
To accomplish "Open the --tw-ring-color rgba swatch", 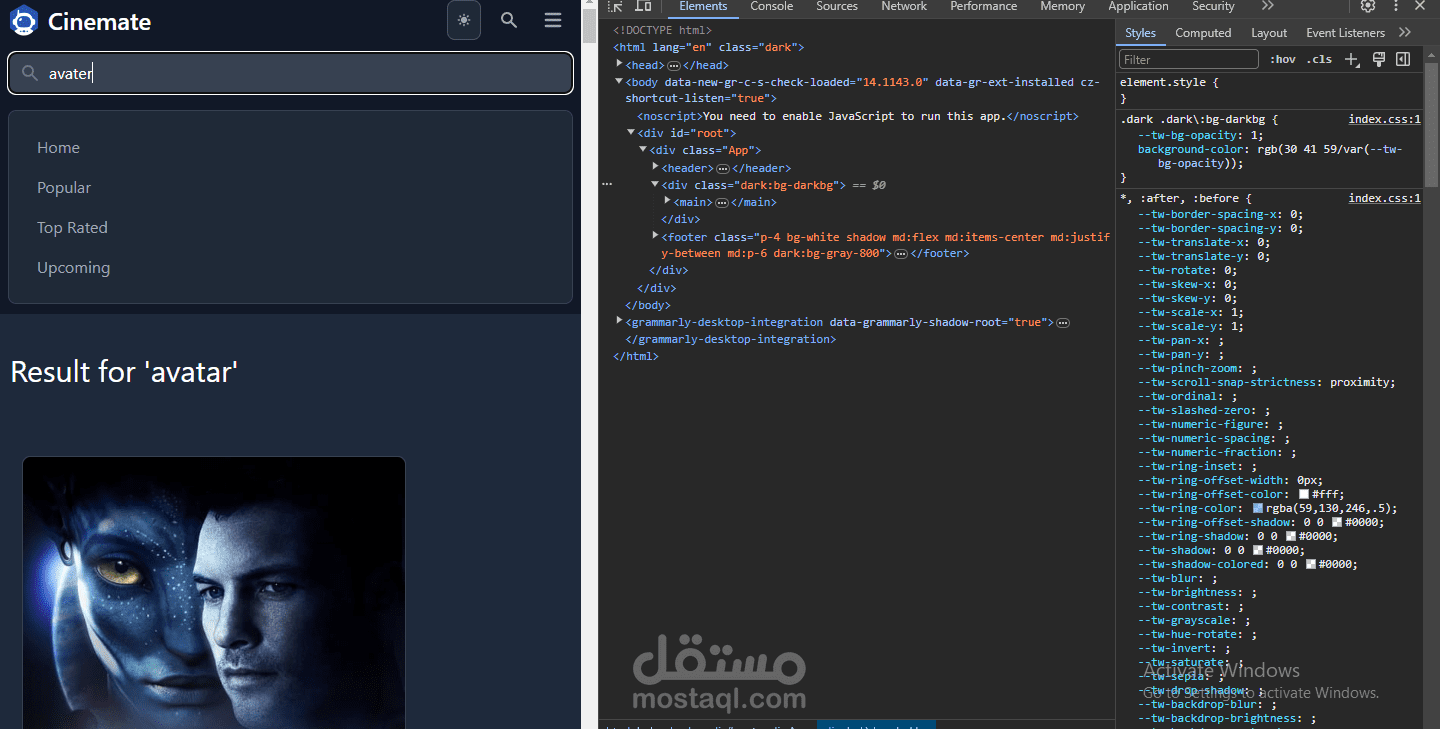I will click(1258, 508).
